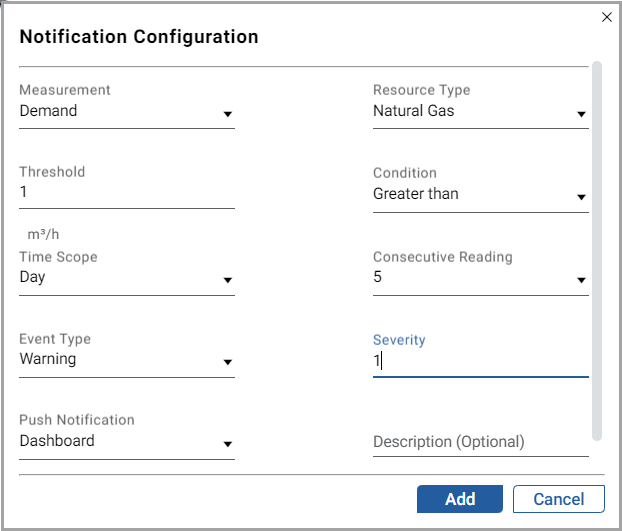This screenshot has width=622, height=531.
Task: Select the Natural Gas resource type value
Action: pos(413,111)
